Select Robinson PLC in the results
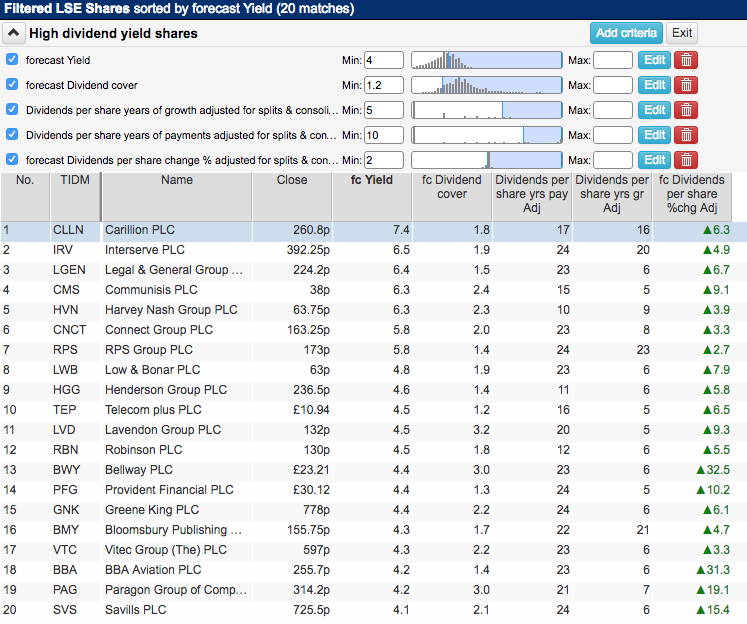The image size is (747, 624). coord(374,450)
